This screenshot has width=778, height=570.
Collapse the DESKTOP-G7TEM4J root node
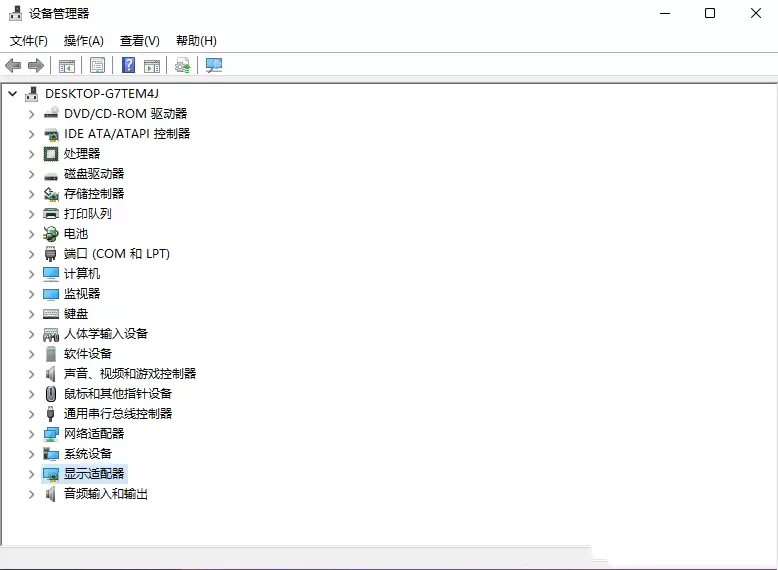point(13,93)
